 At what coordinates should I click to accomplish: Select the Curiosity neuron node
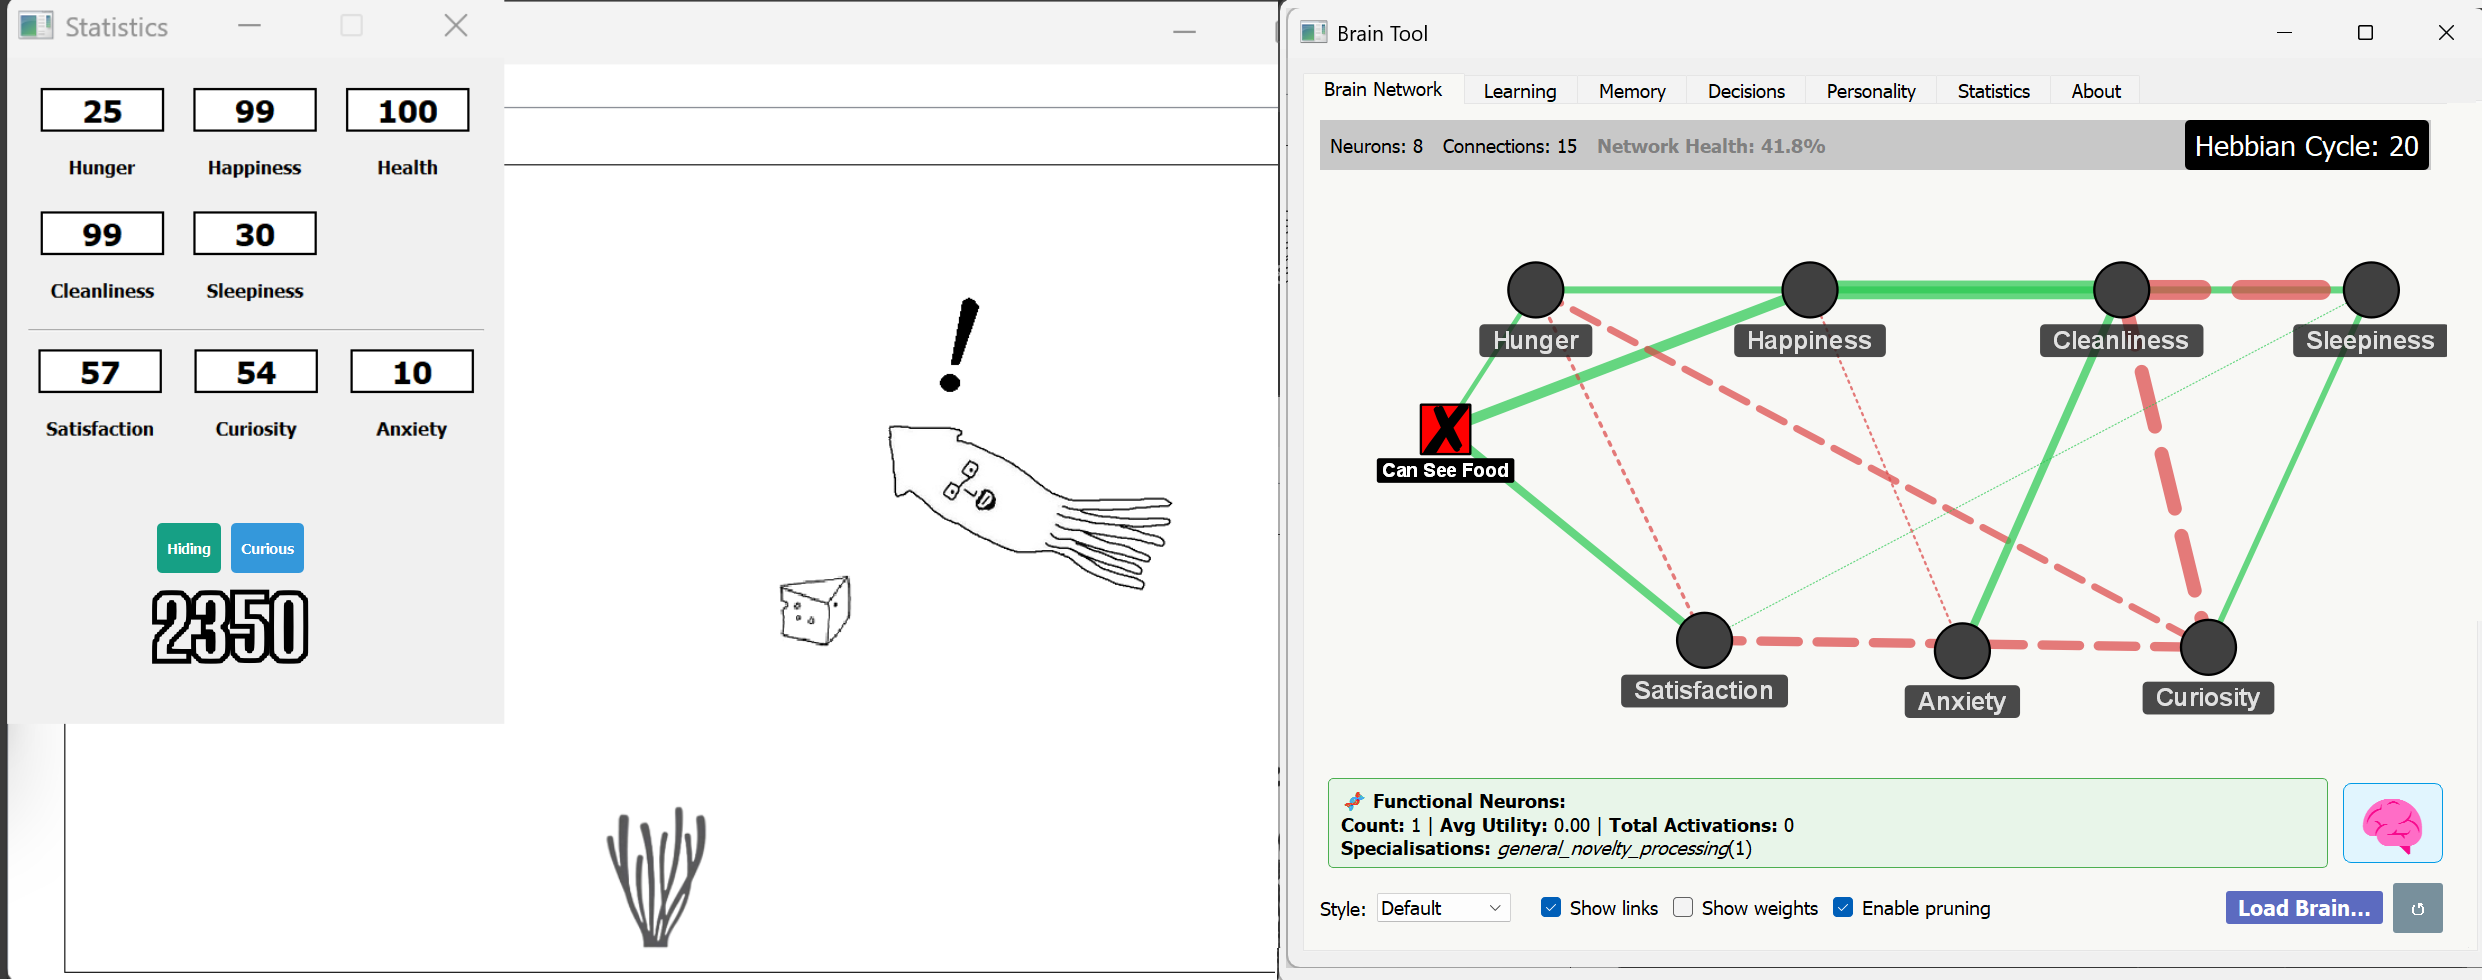point(2206,647)
